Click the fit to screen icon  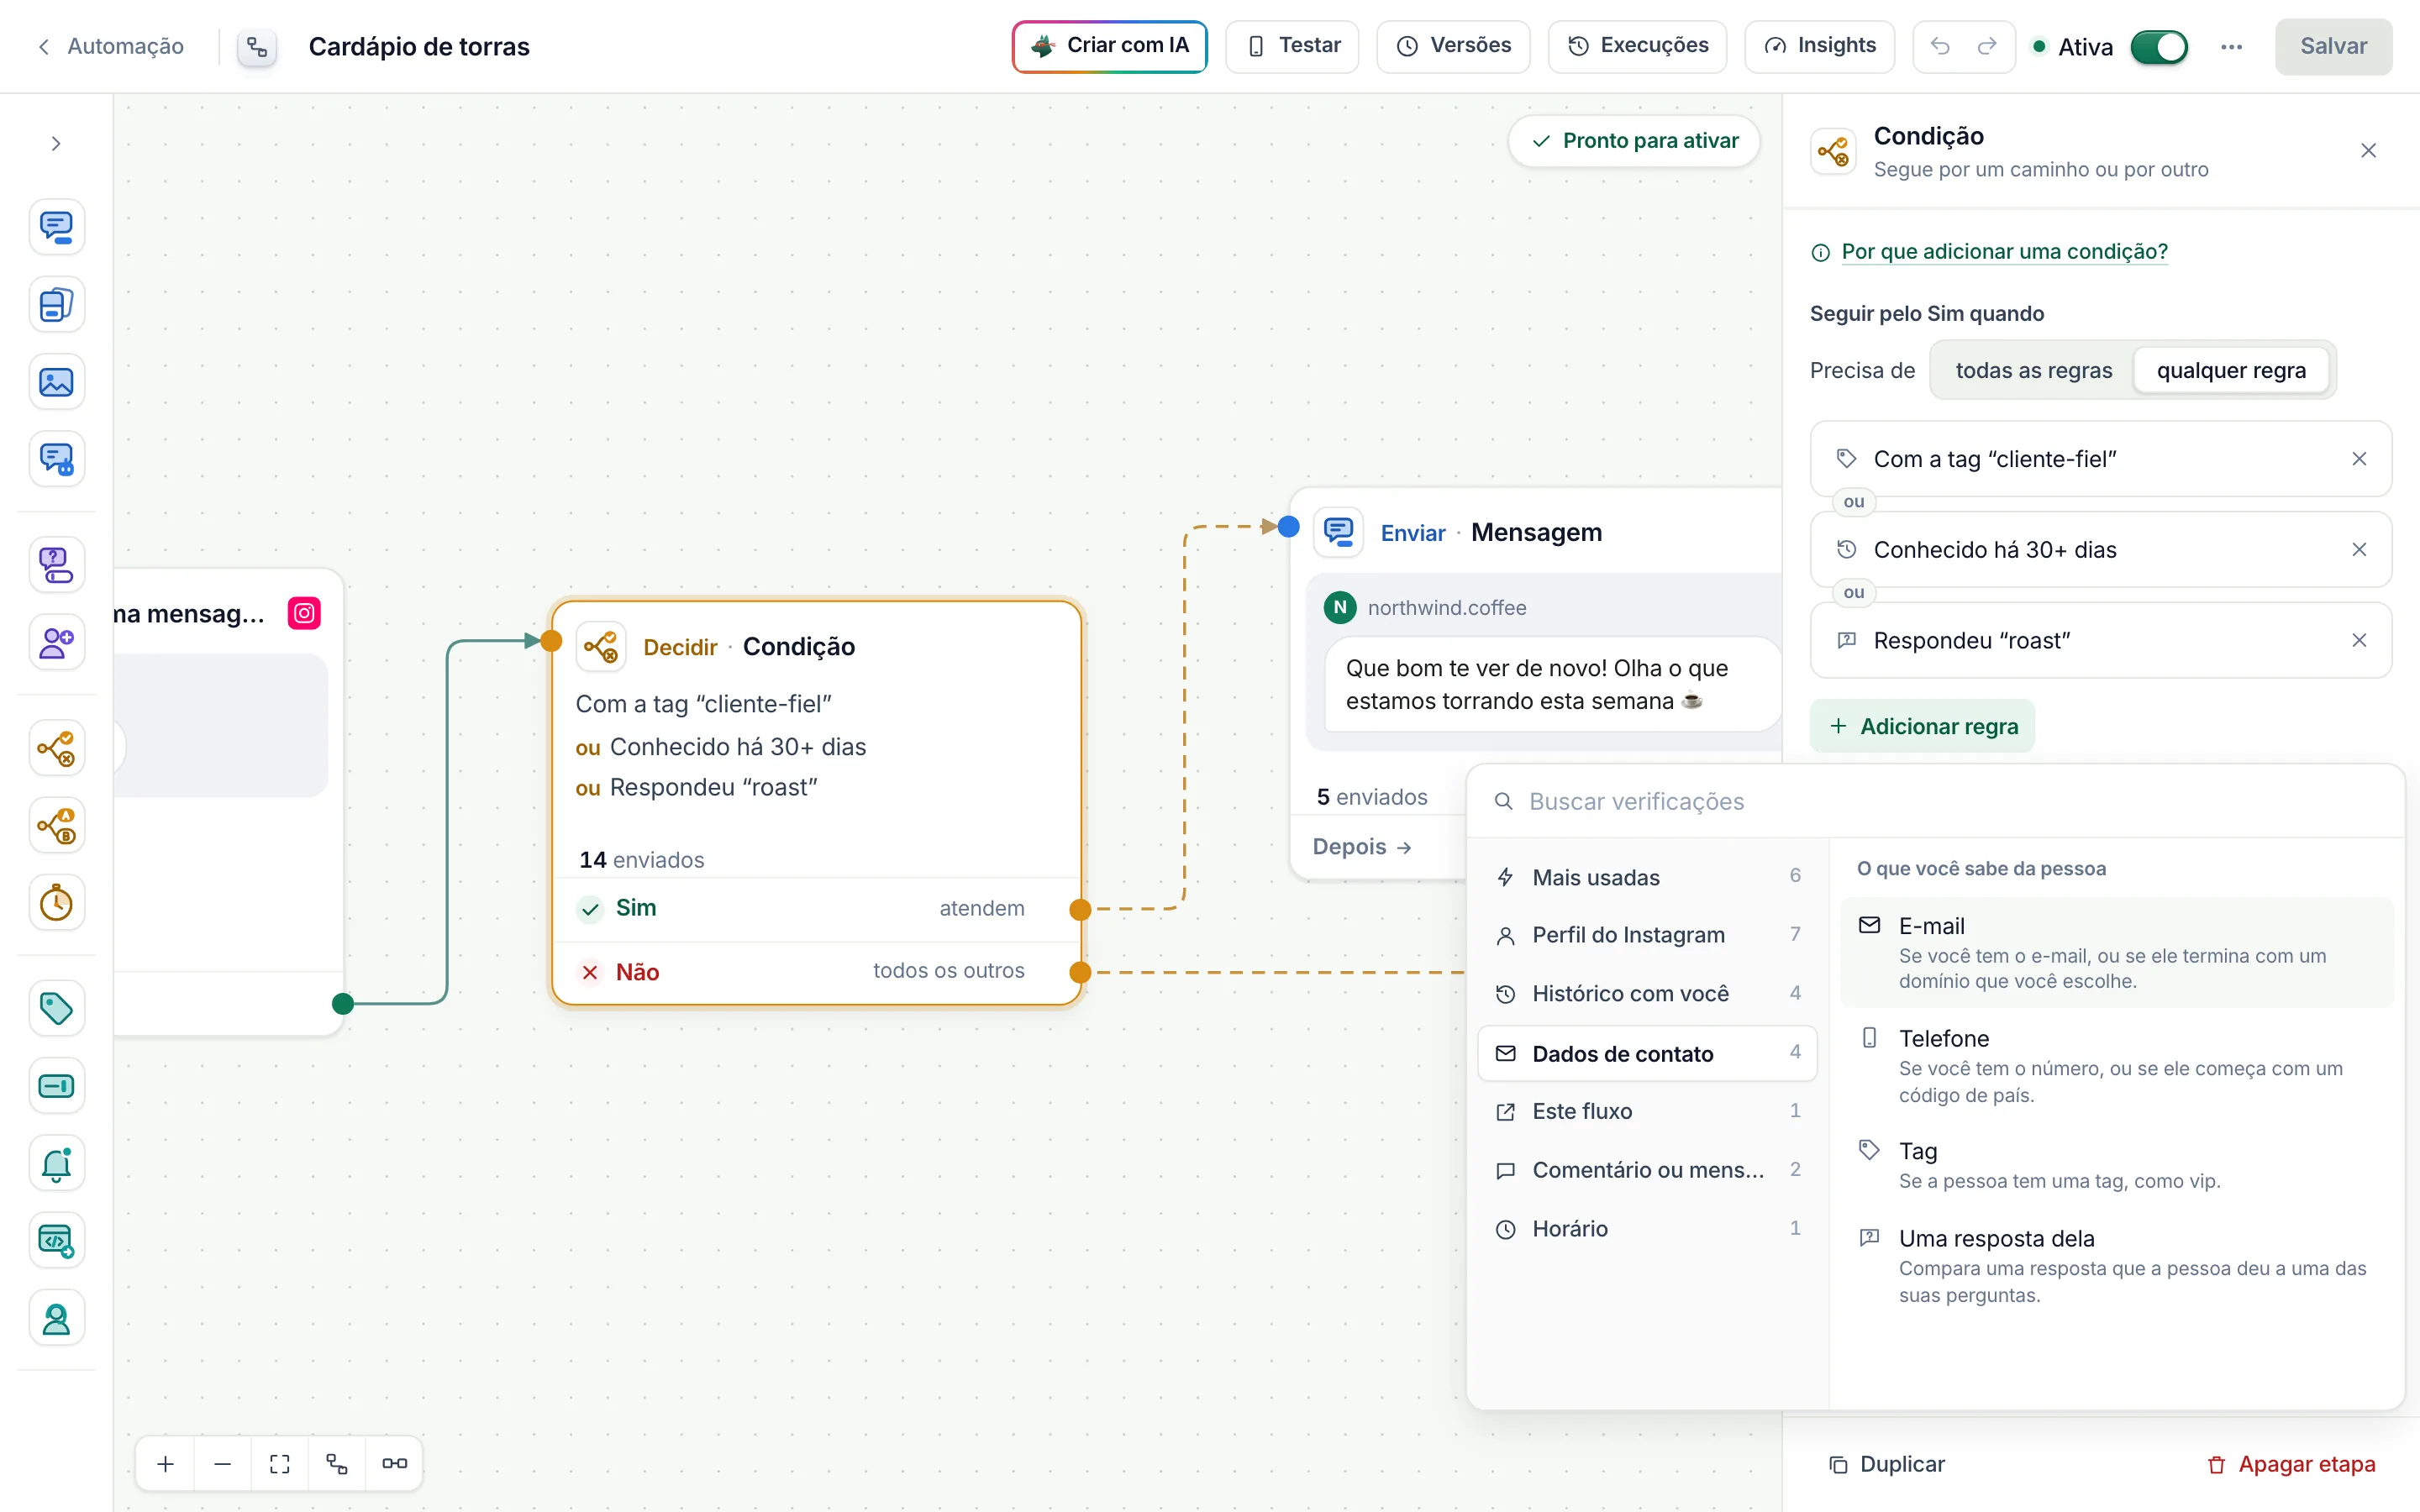[x=280, y=1463]
